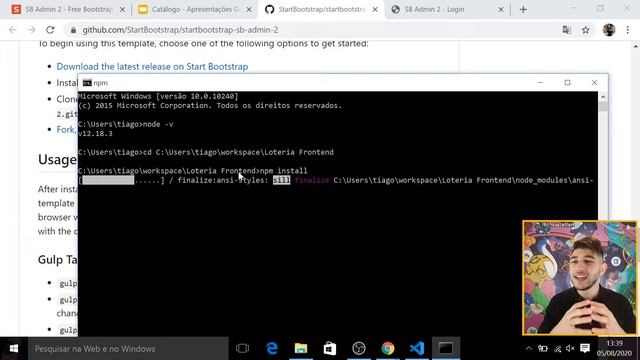Launch Microsoft Edge from taskbar
Screen dimensions: 640x360
272,349
